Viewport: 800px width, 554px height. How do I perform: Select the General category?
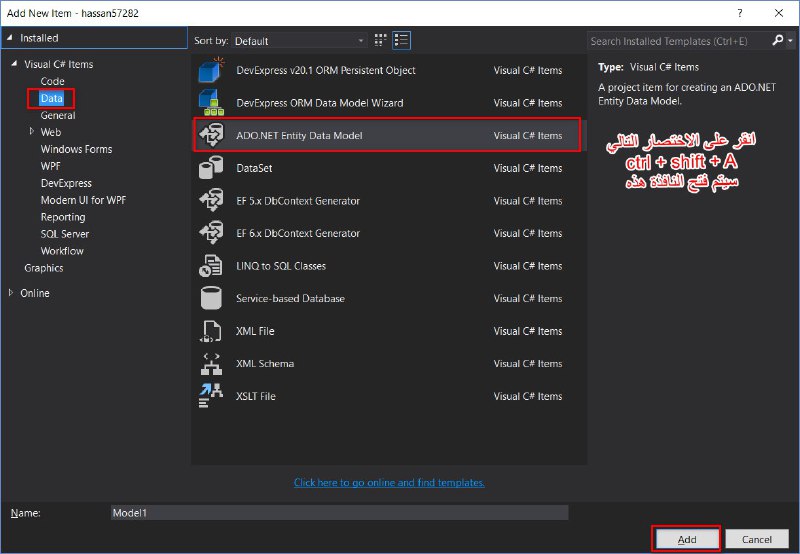tap(58, 115)
